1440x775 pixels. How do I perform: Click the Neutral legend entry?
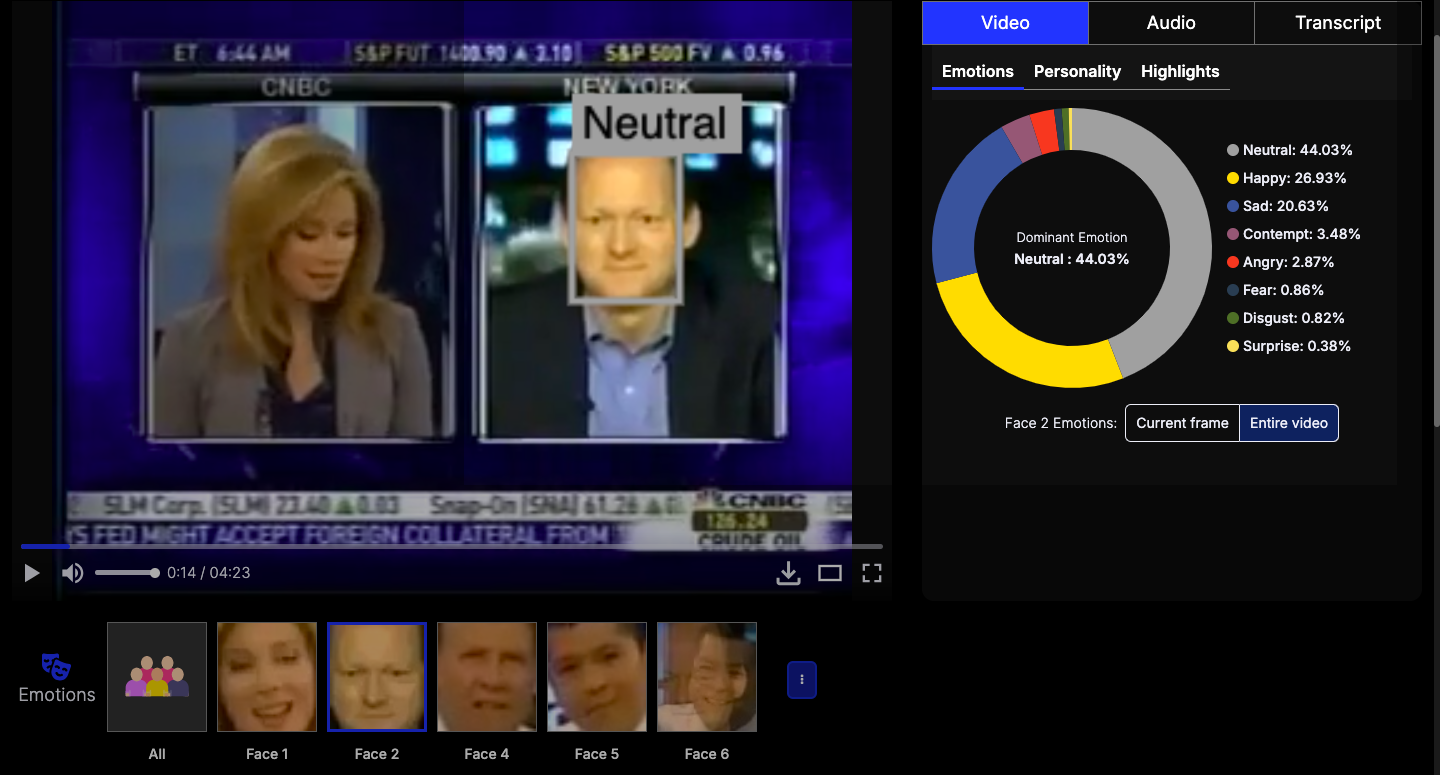[x=1290, y=150]
